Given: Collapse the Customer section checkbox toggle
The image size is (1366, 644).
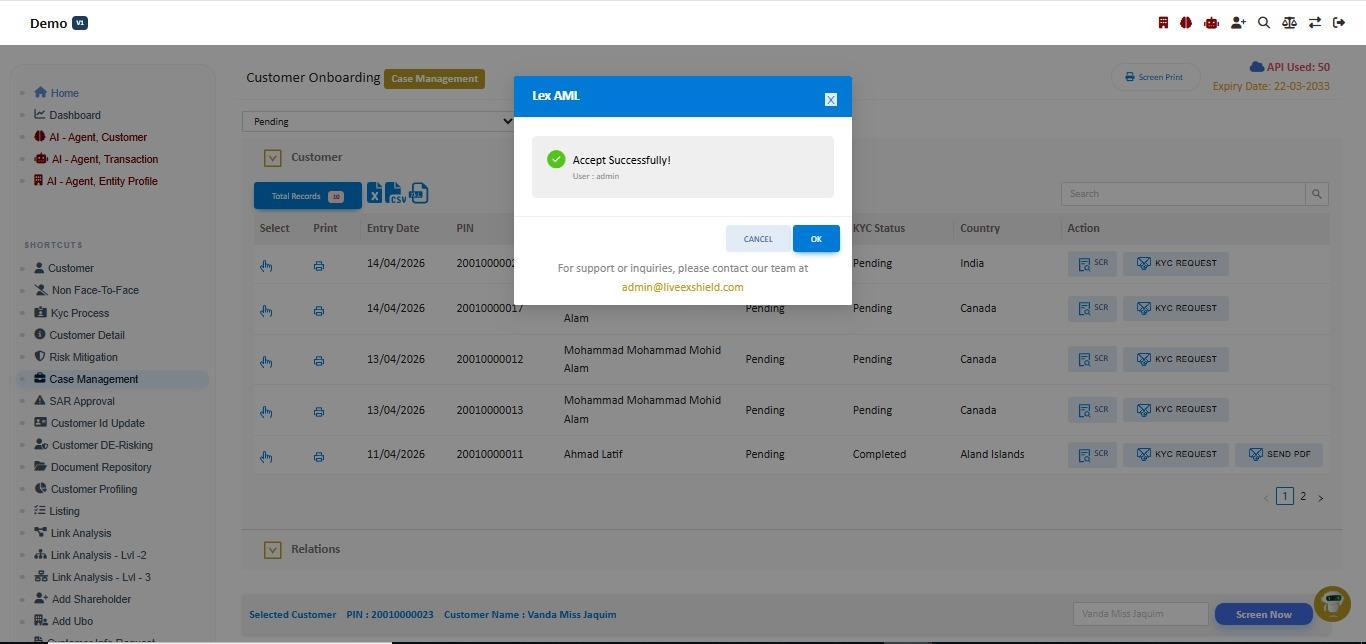Looking at the screenshot, I should click(x=272, y=158).
